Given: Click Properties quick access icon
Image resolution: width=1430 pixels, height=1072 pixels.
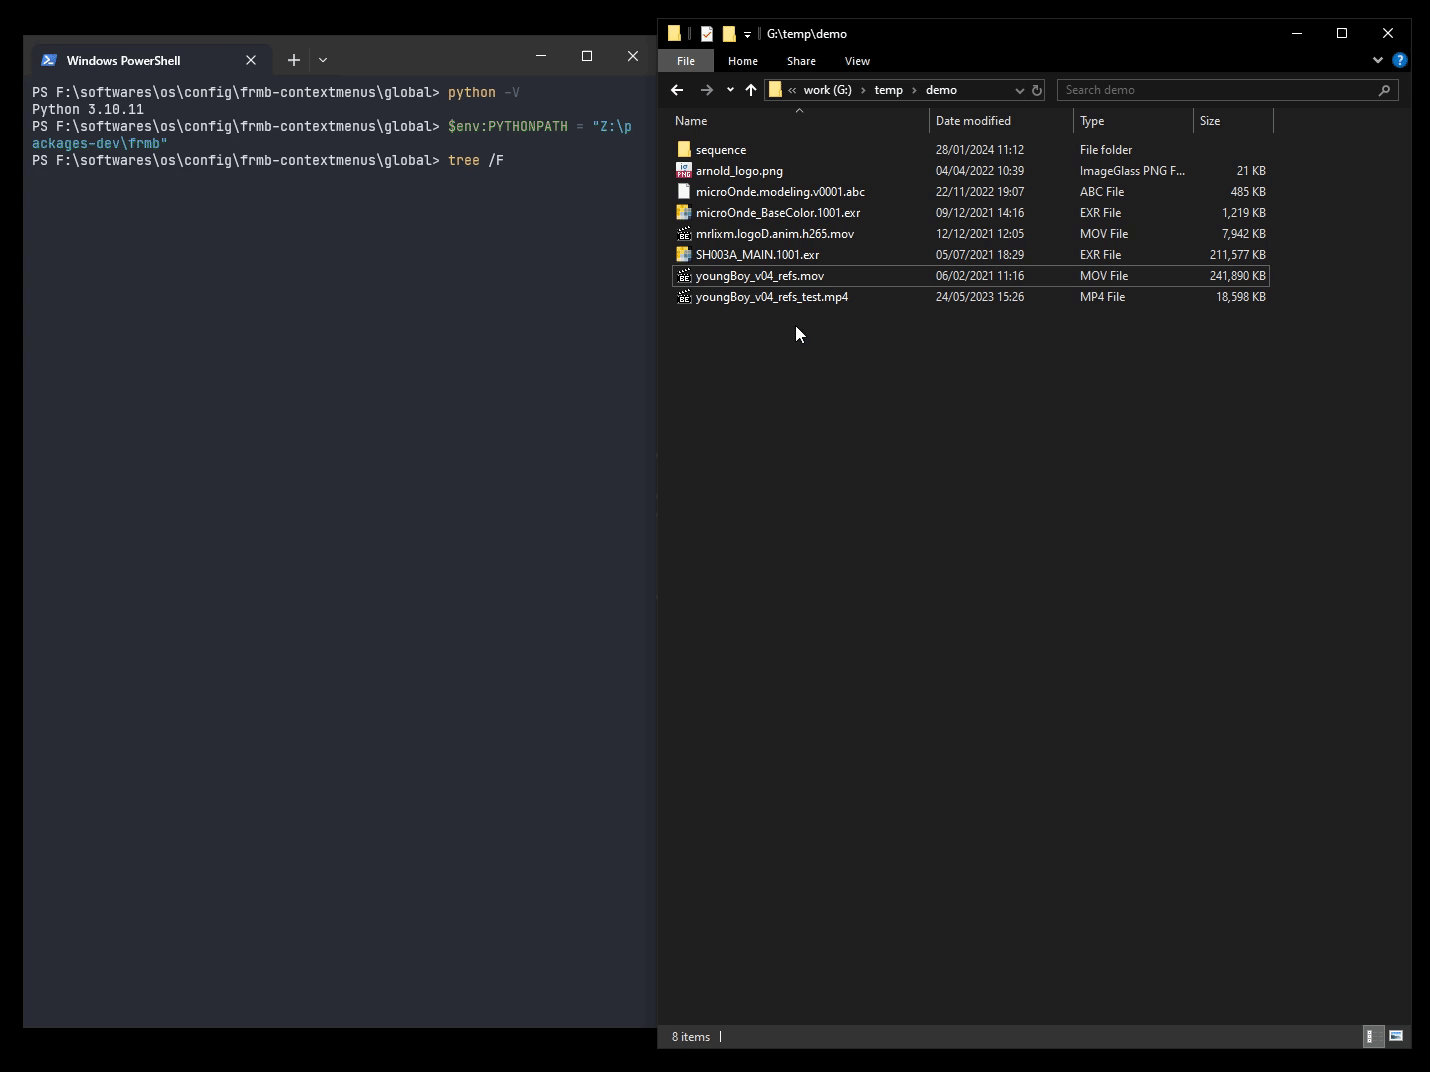Looking at the screenshot, I should pos(707,34).
